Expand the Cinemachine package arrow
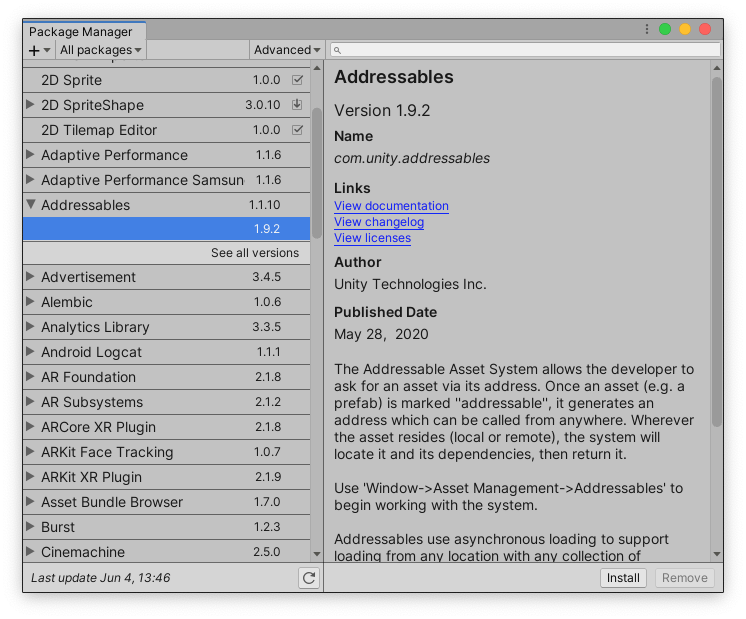 tap(30, 551)
